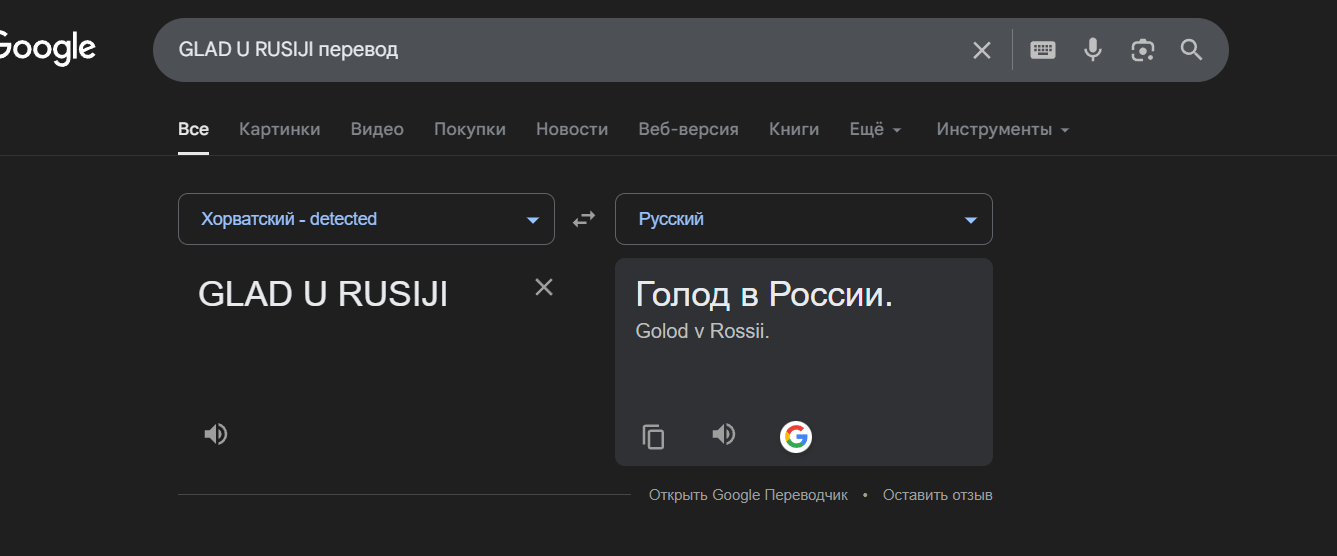Open search by image camera icon
This screenshot has height=556, width=1337.
point(1143,50)
